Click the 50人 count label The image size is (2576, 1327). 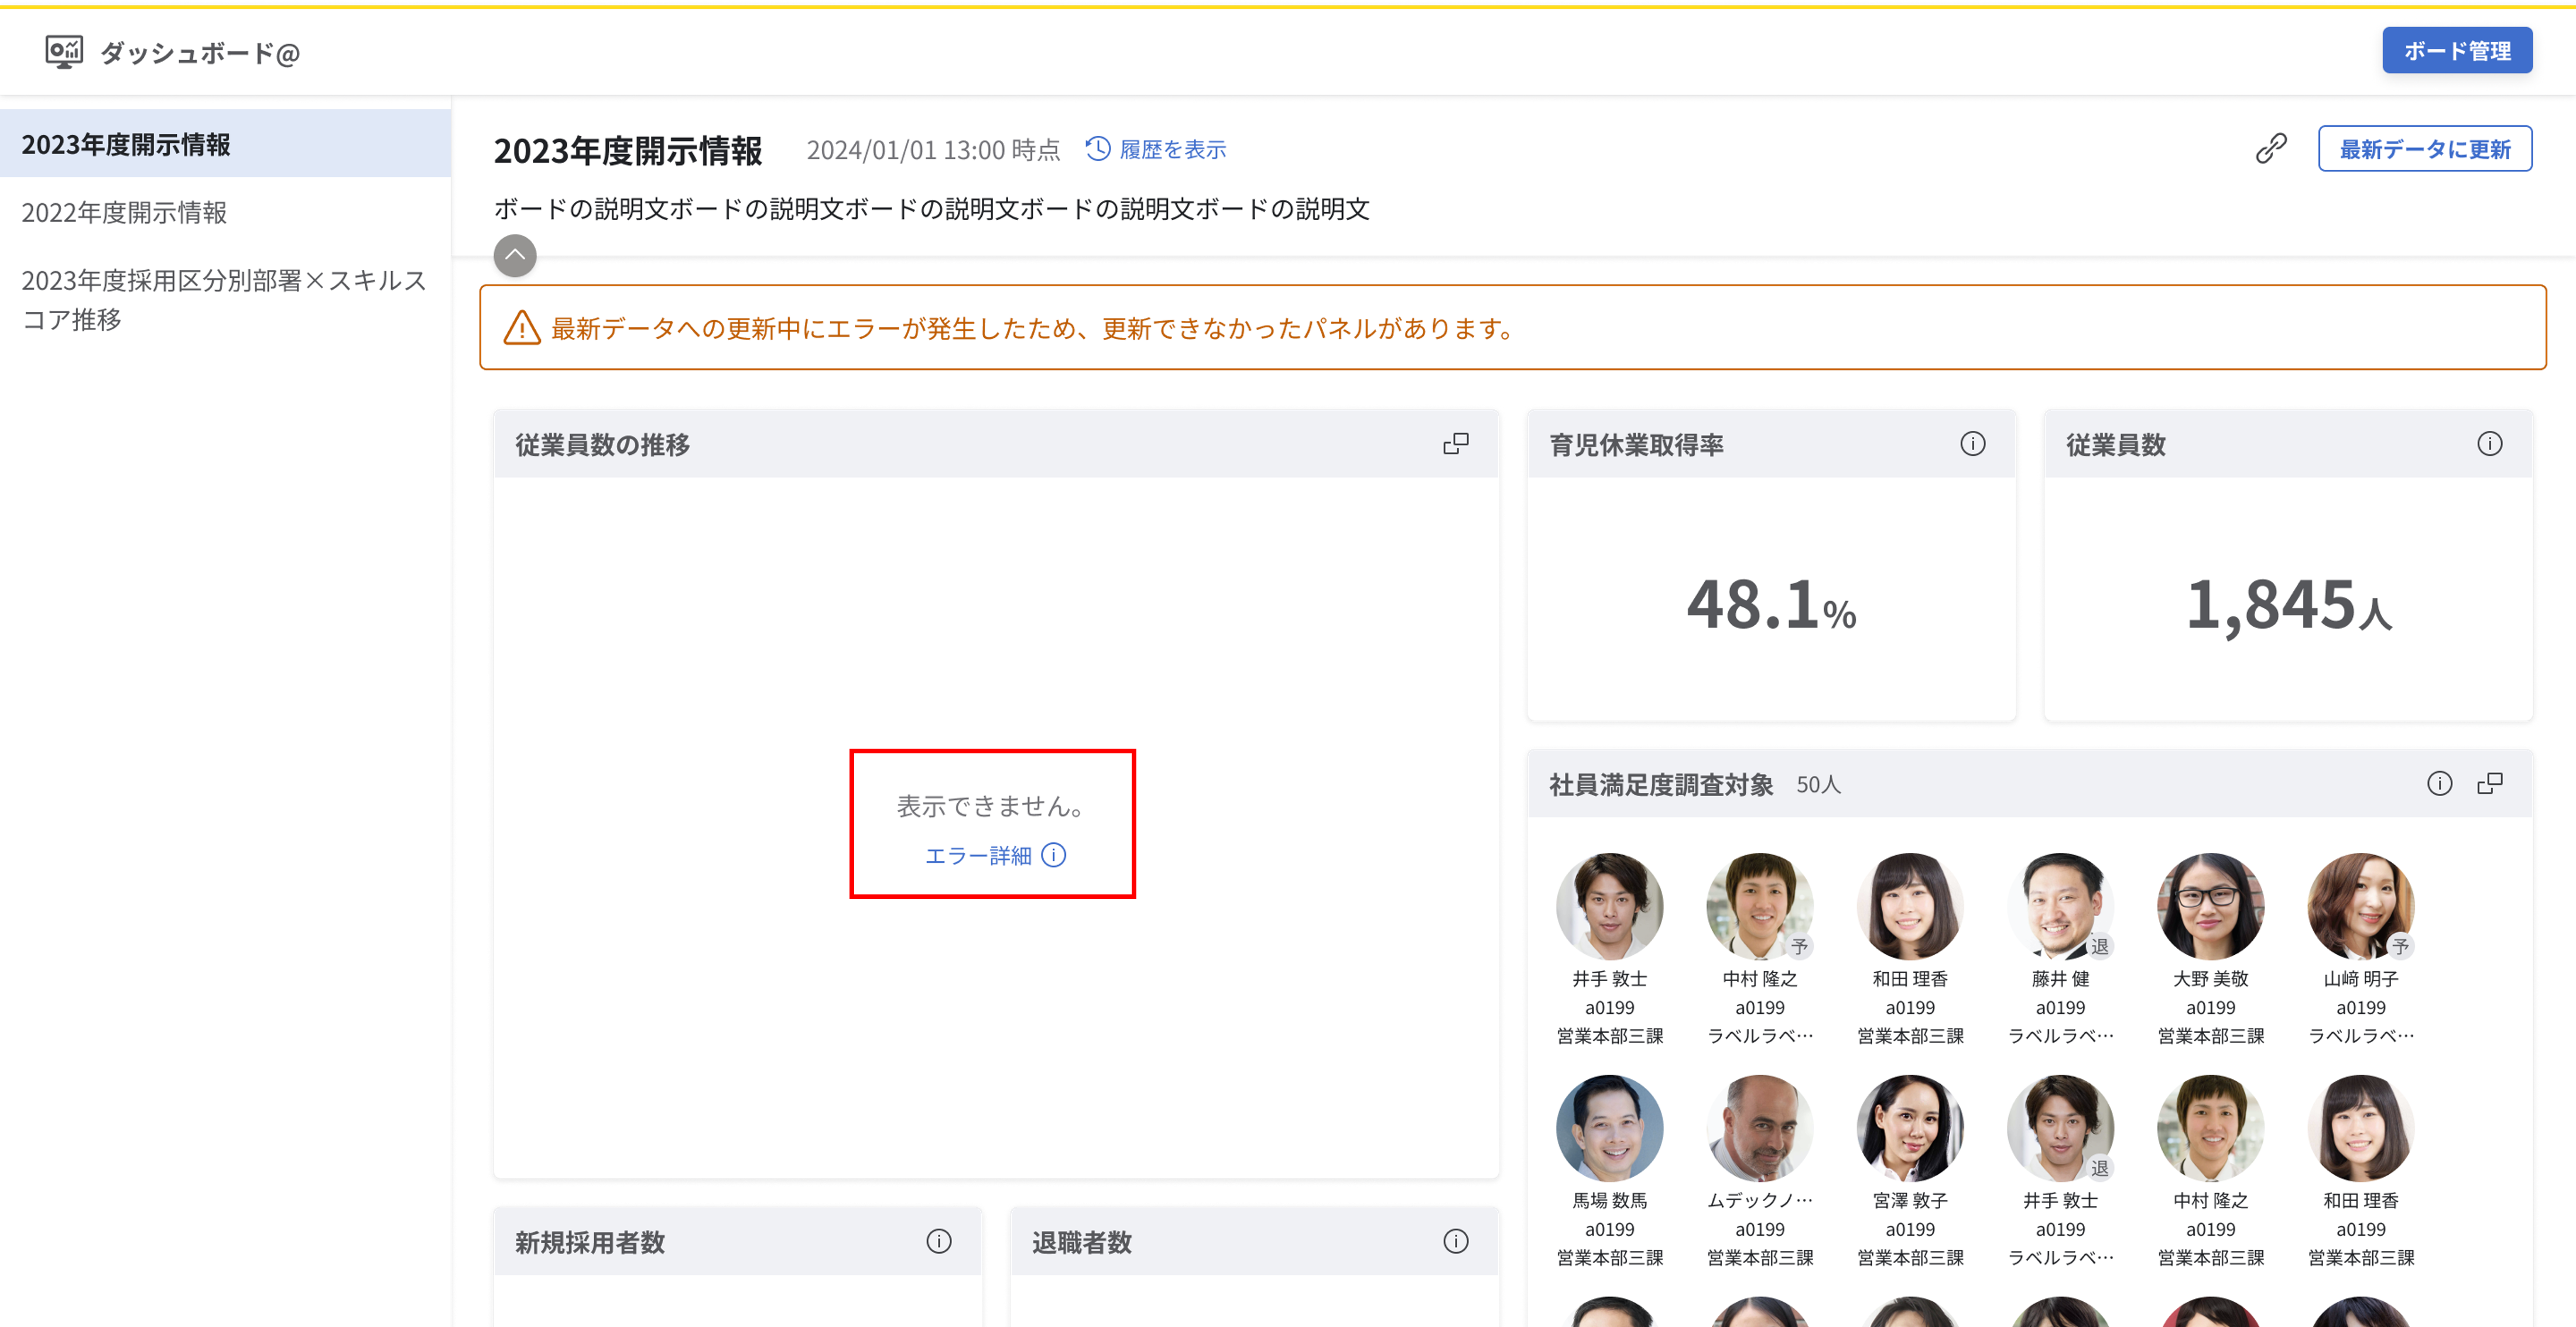(x=1818, y=784)
